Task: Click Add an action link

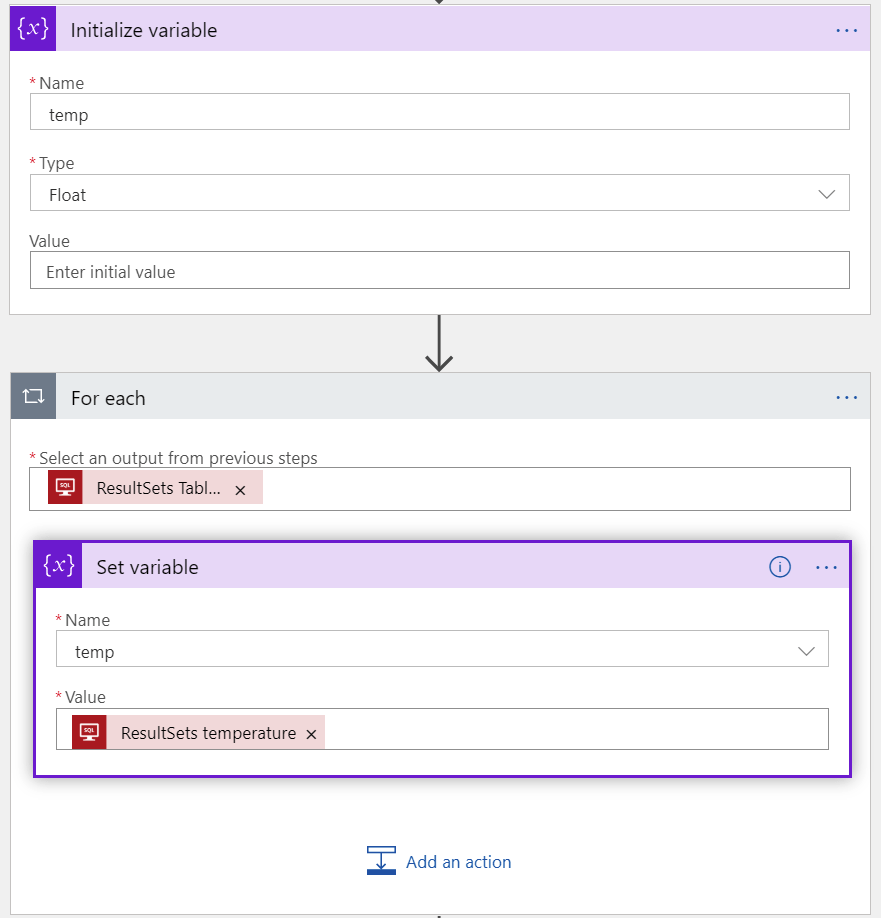Action: pos(458,862)
